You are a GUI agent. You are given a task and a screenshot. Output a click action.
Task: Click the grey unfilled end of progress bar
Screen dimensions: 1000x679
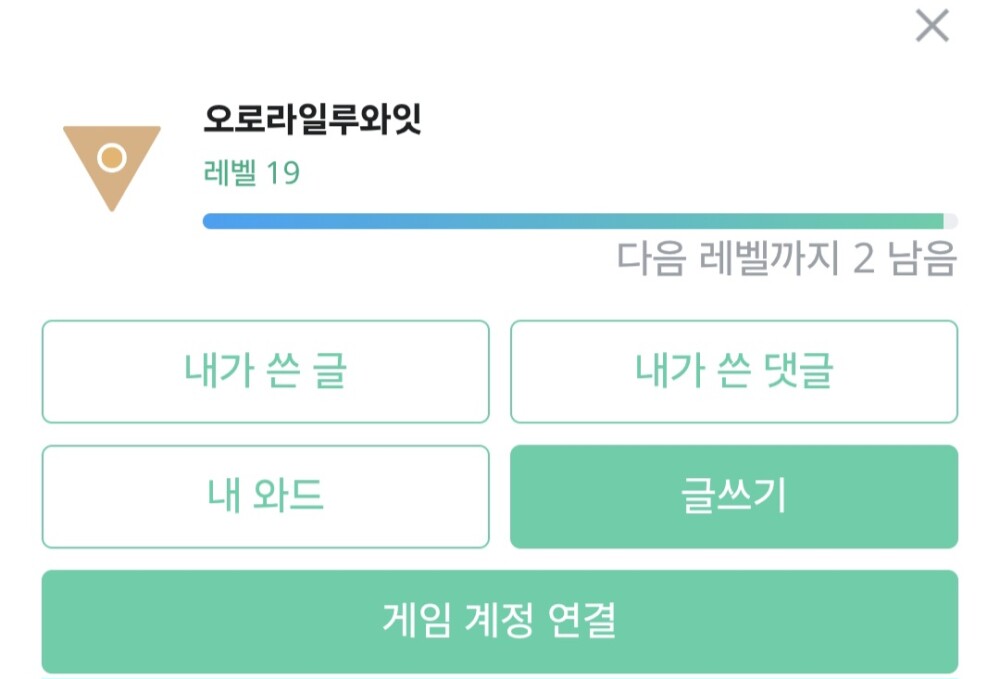click(x=951, y=221)
